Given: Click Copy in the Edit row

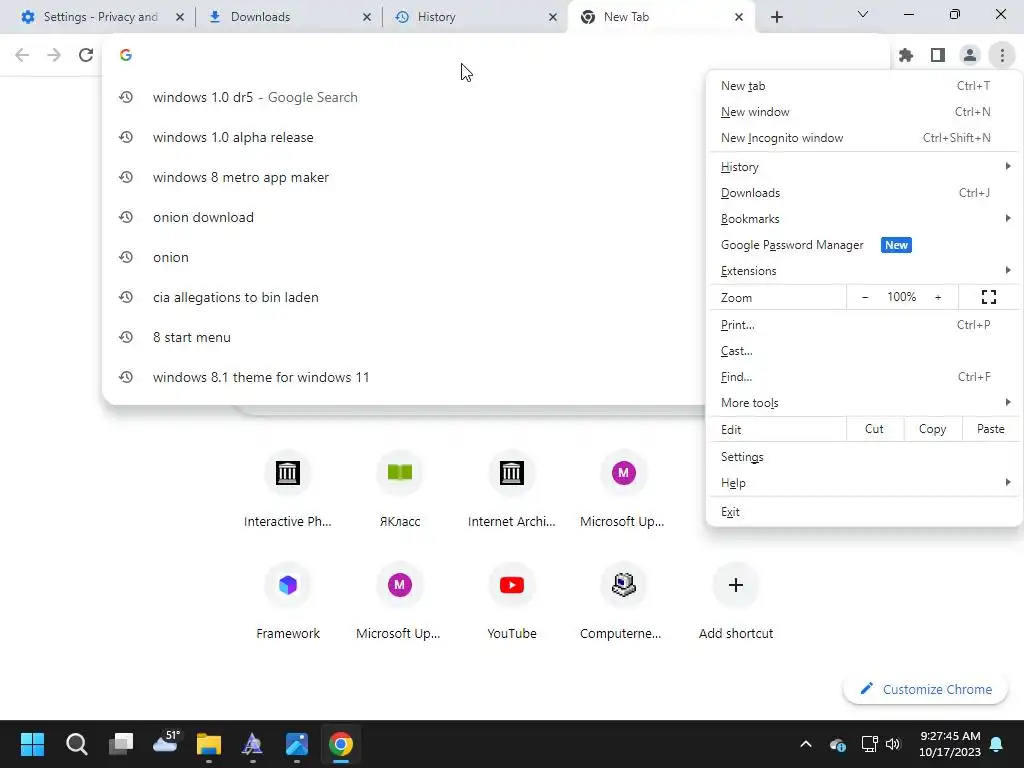Looking at the screenshot, I should pos(933,429).
